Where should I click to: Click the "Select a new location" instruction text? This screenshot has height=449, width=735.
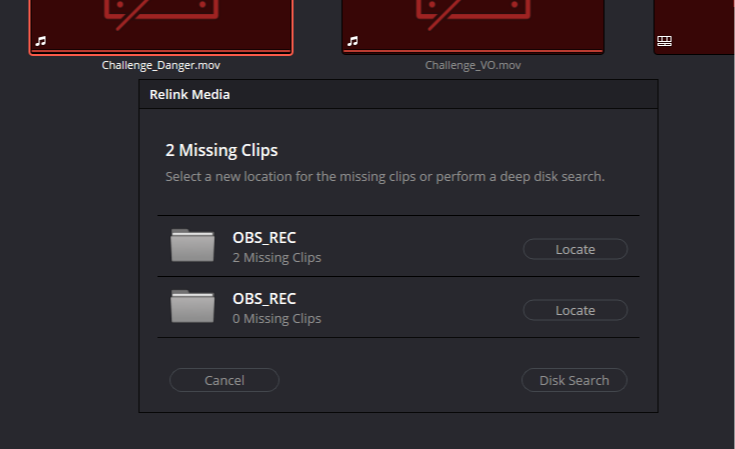pyautogui.click(x=384, y=177)
